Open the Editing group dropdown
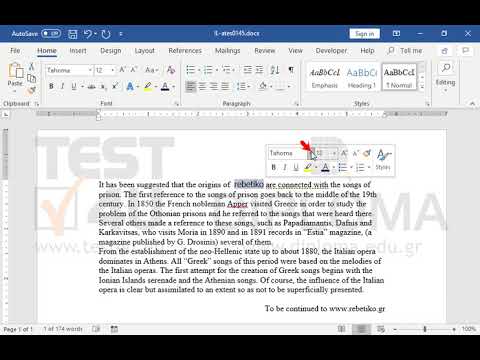480x360 pixels. [445, 78]
